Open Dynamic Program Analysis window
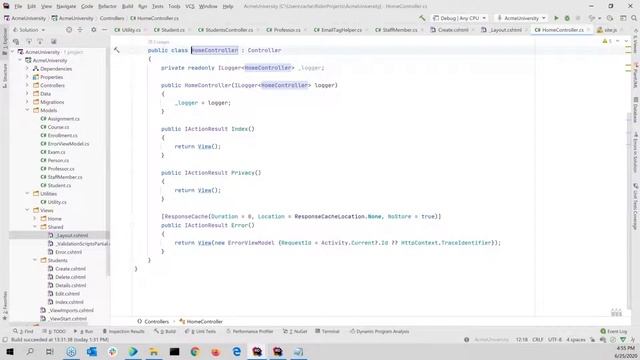640x360 pixels. pyautogui.click(x=380, y=331)
